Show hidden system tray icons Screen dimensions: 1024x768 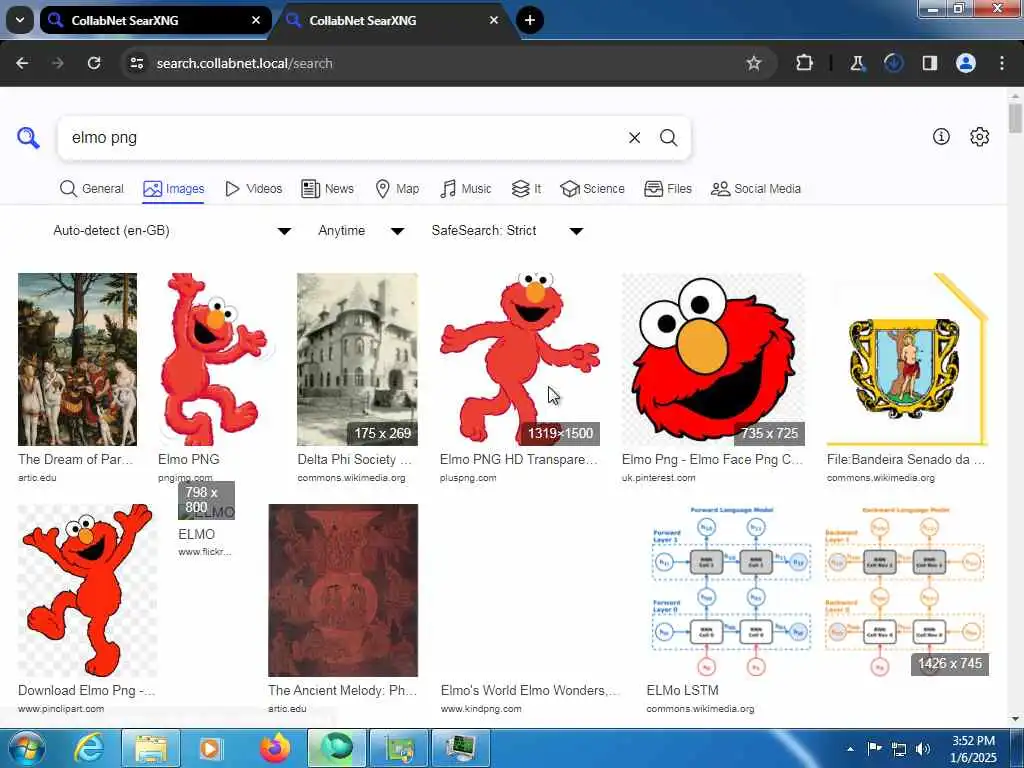850,749
